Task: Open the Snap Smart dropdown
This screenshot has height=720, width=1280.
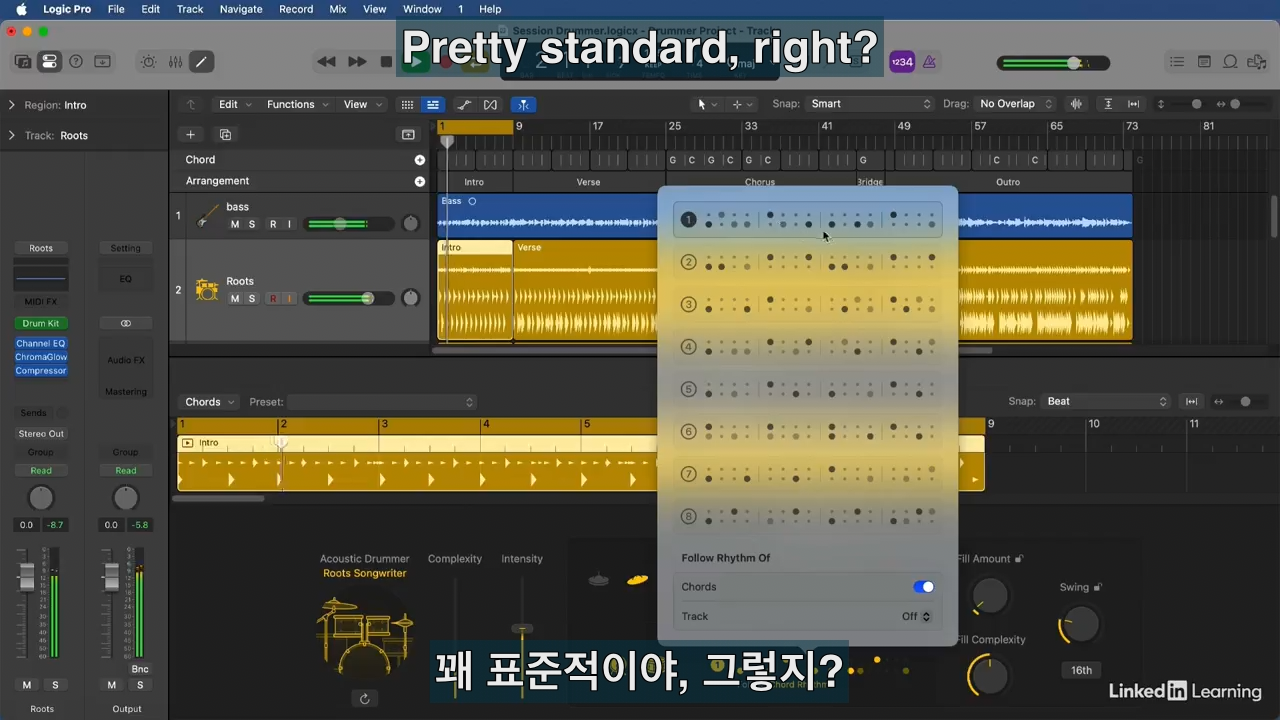Action: 871,104
